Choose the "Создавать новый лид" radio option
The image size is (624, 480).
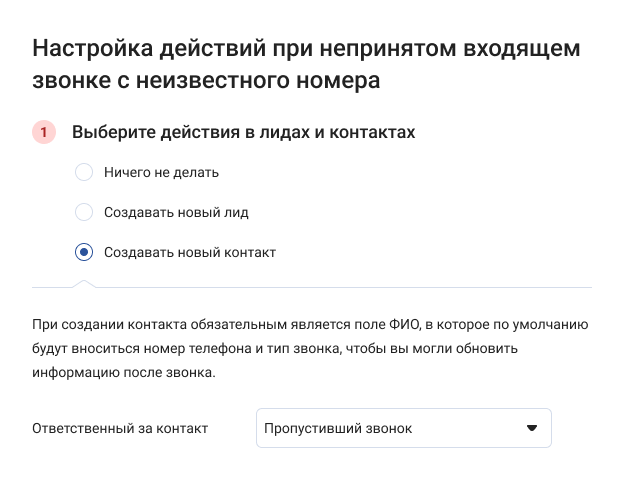(x=84, y=212)
